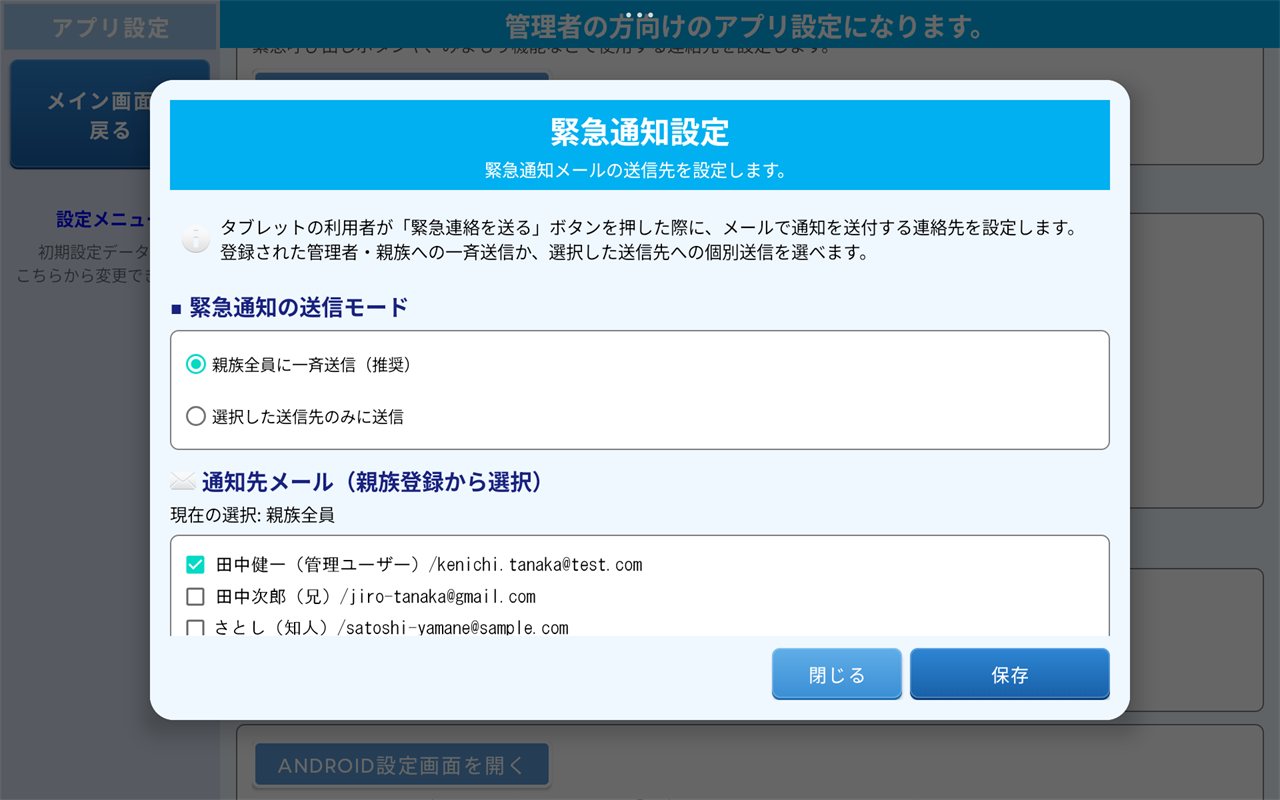Screen dimensions: 1280x800
Task: Check 田中次郎（兄） recipient checkbox
Action: coord(196,597)
